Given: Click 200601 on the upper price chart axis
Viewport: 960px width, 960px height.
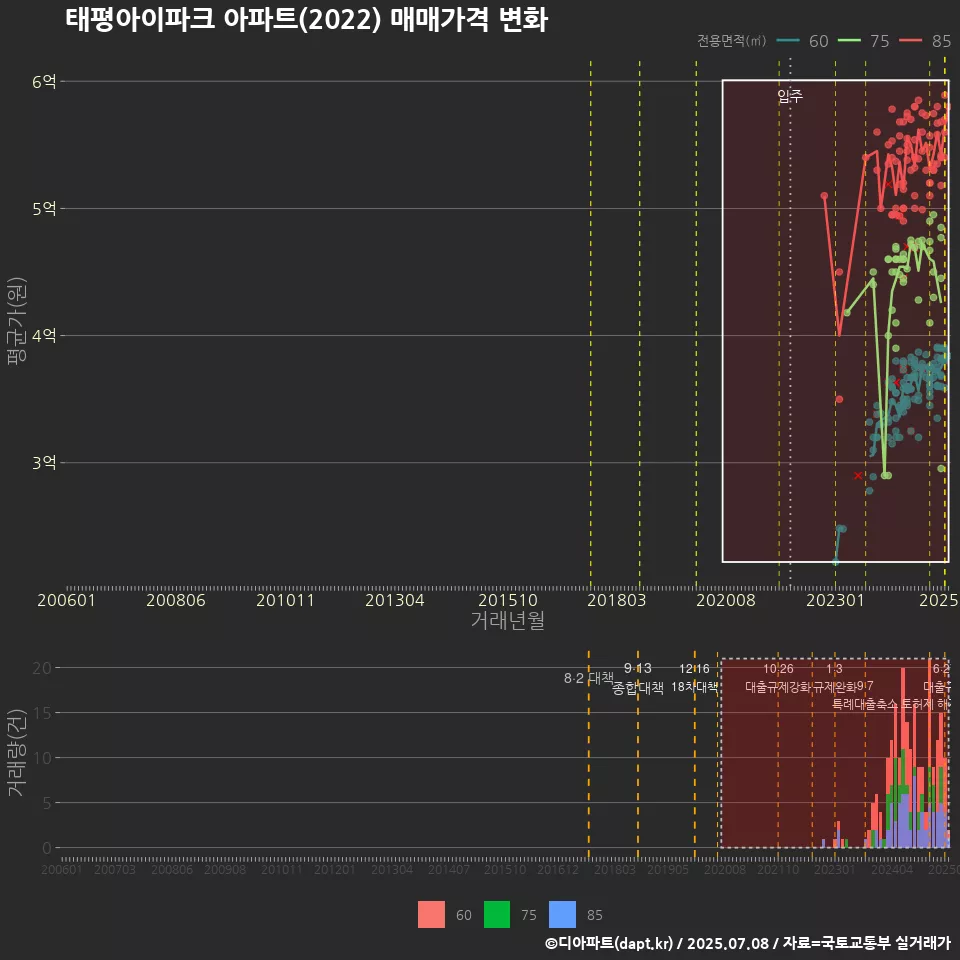Looking at the screenshot, I should click(66, 600).
